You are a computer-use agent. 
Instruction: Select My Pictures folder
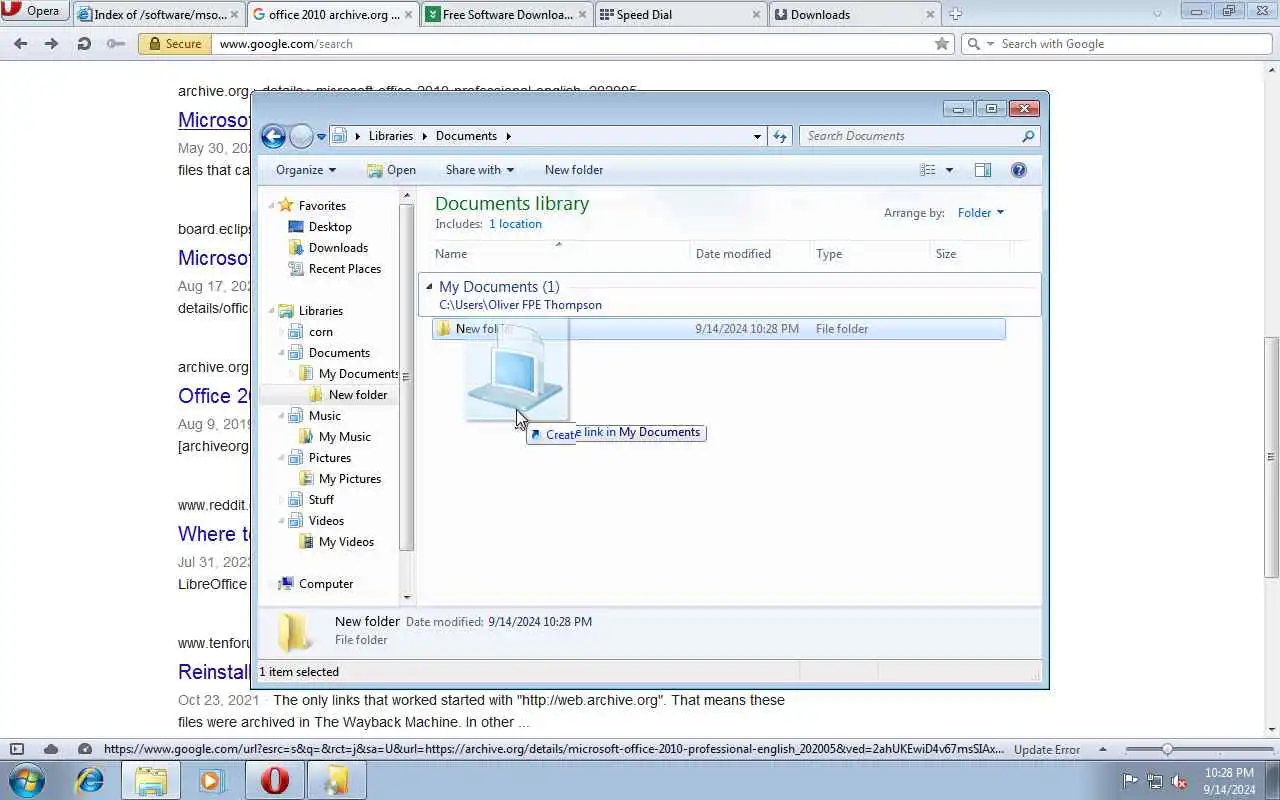[350, 478]
